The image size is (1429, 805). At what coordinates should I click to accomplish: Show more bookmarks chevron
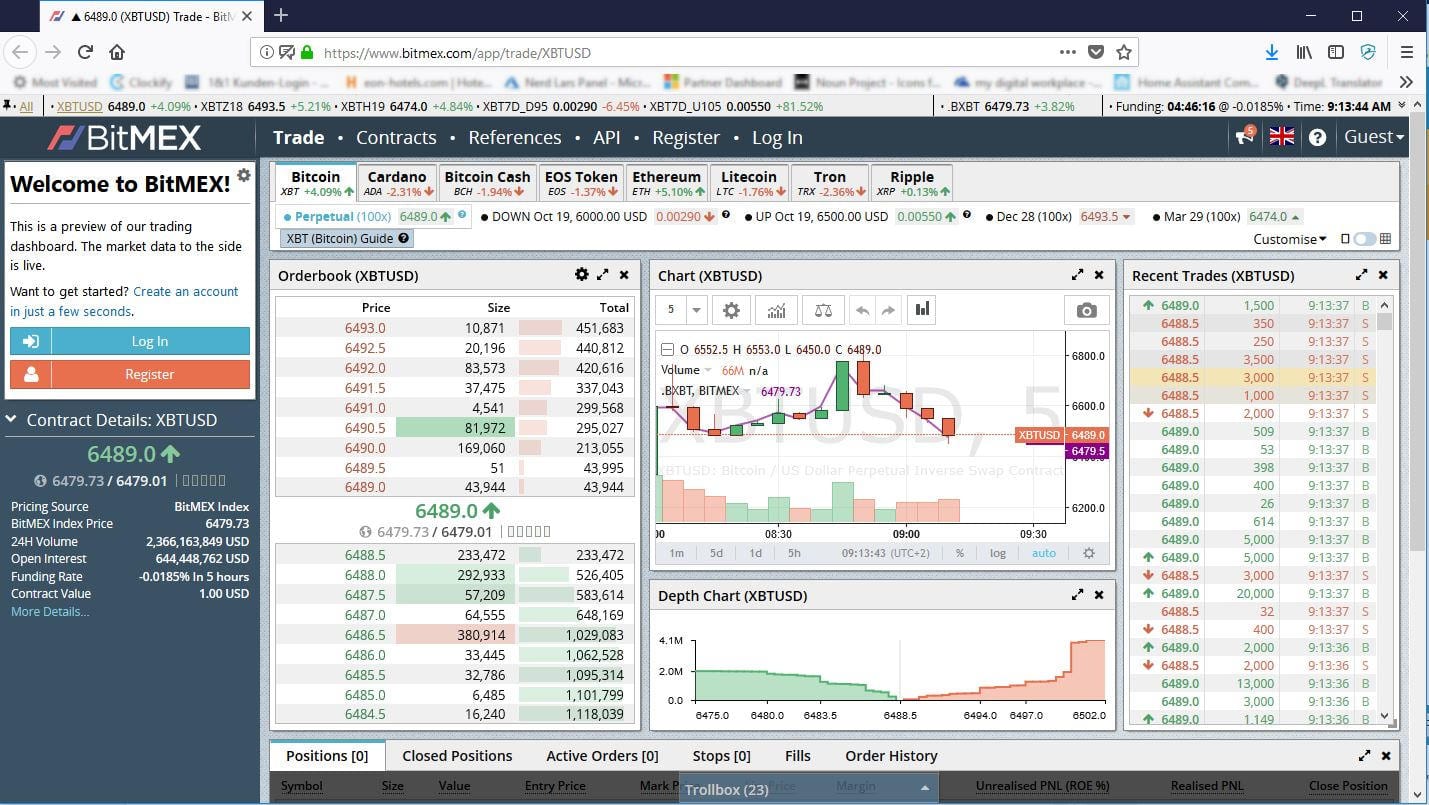point(1406,82)
